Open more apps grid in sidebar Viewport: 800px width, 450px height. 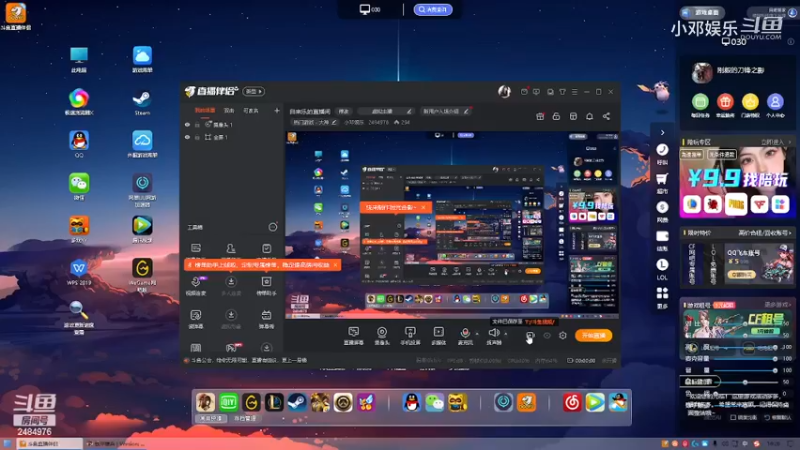pos(662,297)
